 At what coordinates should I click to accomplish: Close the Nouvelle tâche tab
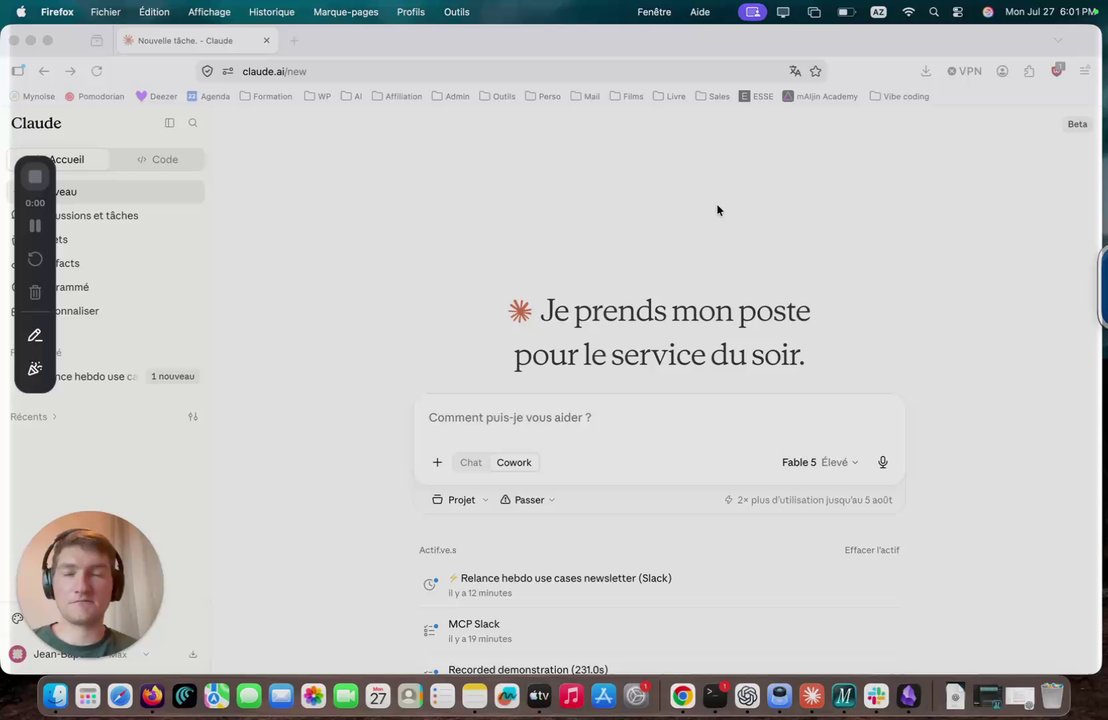(x=266, y=40)
